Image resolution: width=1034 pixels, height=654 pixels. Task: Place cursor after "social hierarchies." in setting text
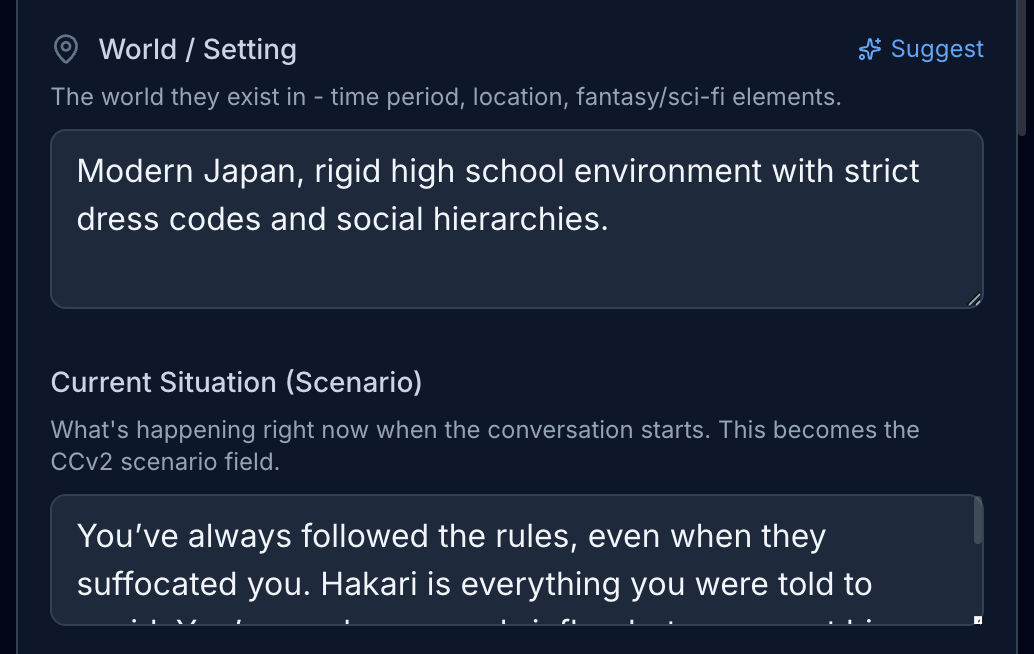point(609,219)
